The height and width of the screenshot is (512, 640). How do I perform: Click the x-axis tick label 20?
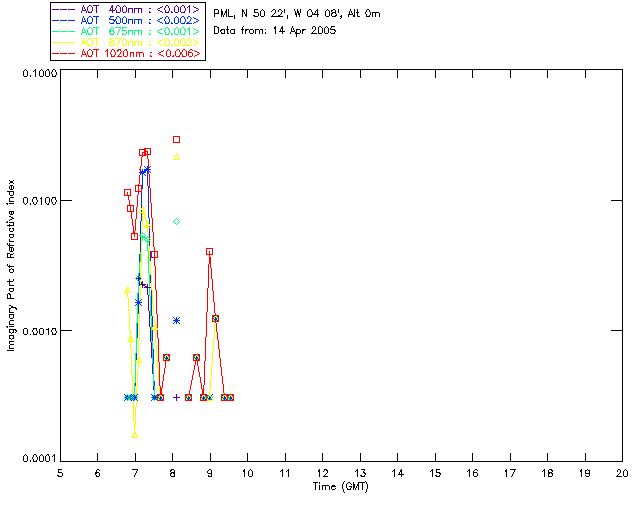[622, 473]
